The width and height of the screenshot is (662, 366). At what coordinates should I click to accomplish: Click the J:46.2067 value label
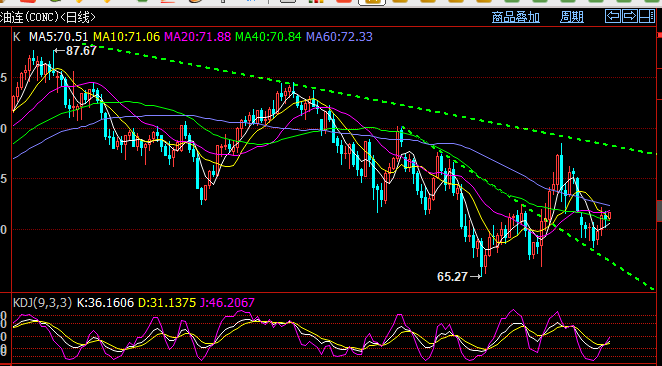(x=227, y=303)
